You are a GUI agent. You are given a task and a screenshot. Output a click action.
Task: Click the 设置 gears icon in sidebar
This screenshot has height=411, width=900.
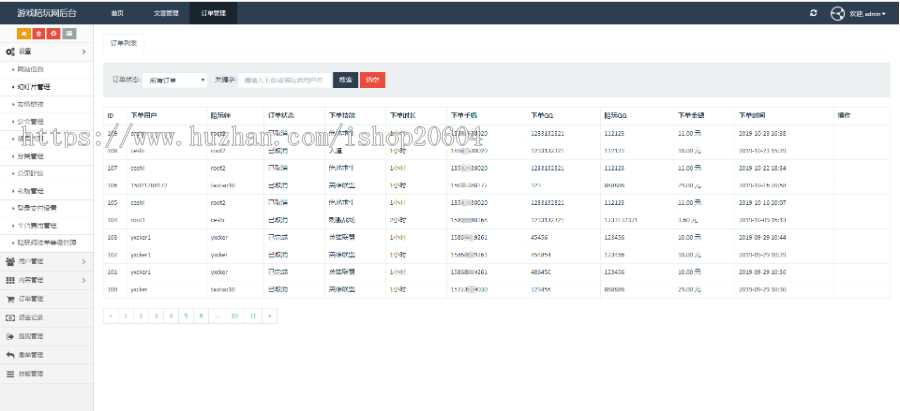tap(10, 51)
